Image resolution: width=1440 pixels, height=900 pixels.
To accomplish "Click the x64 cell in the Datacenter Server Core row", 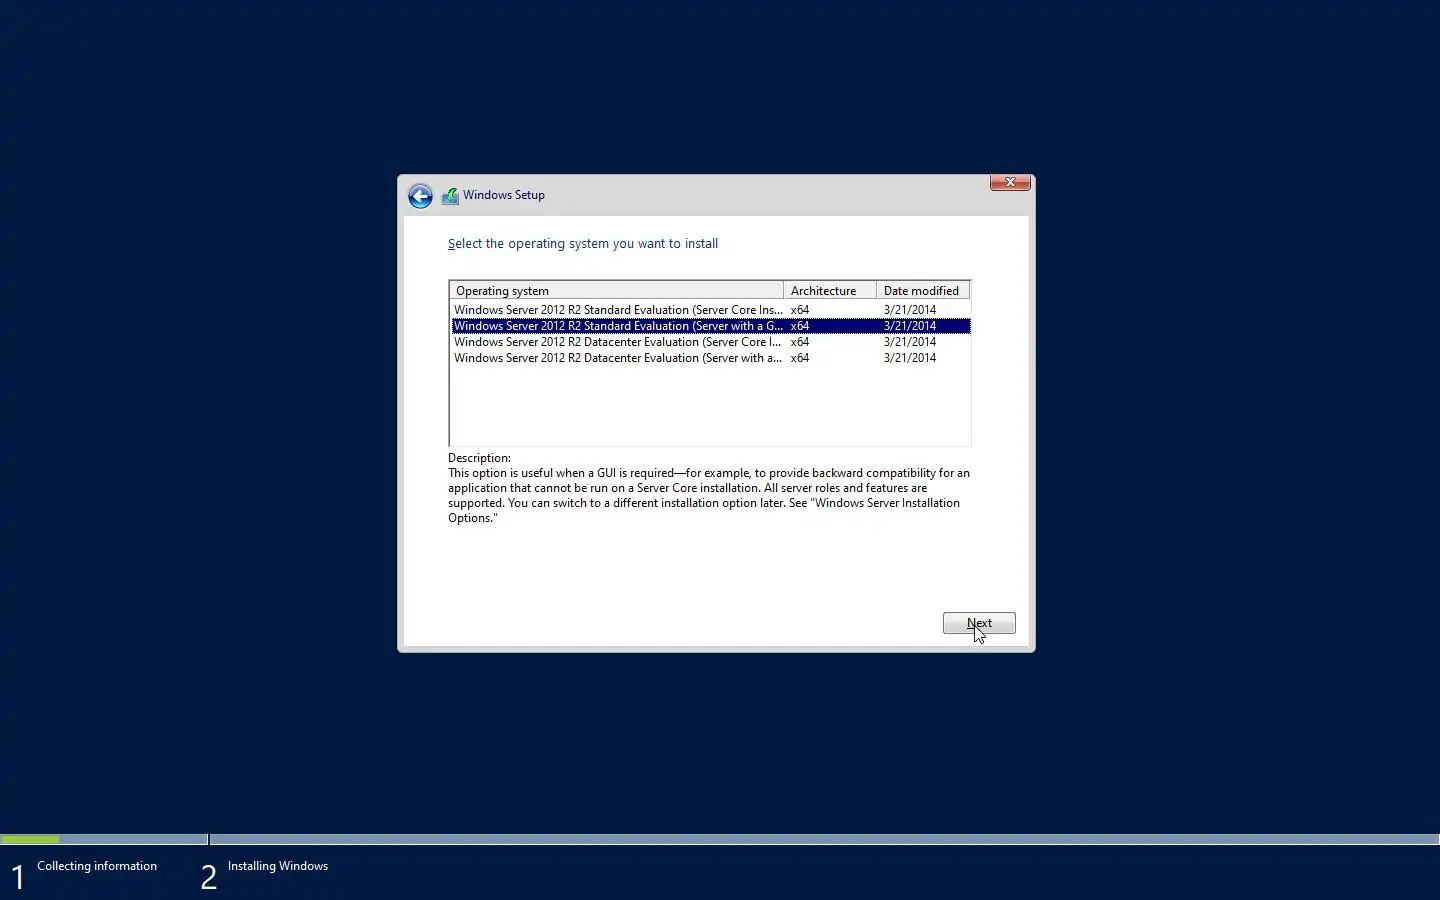I will click(x=800, y=342).
